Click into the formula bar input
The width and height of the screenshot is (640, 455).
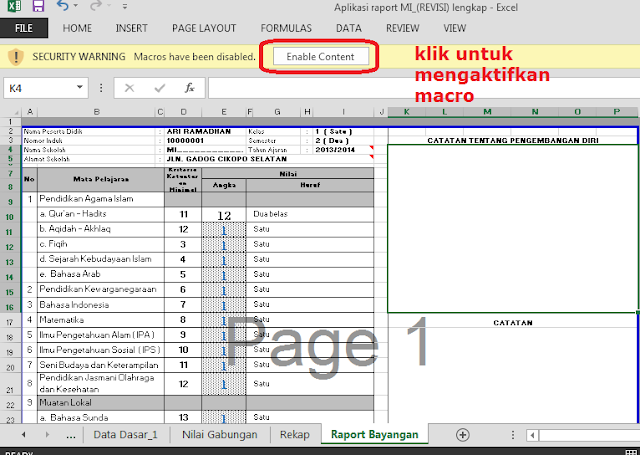coord(424,88)
